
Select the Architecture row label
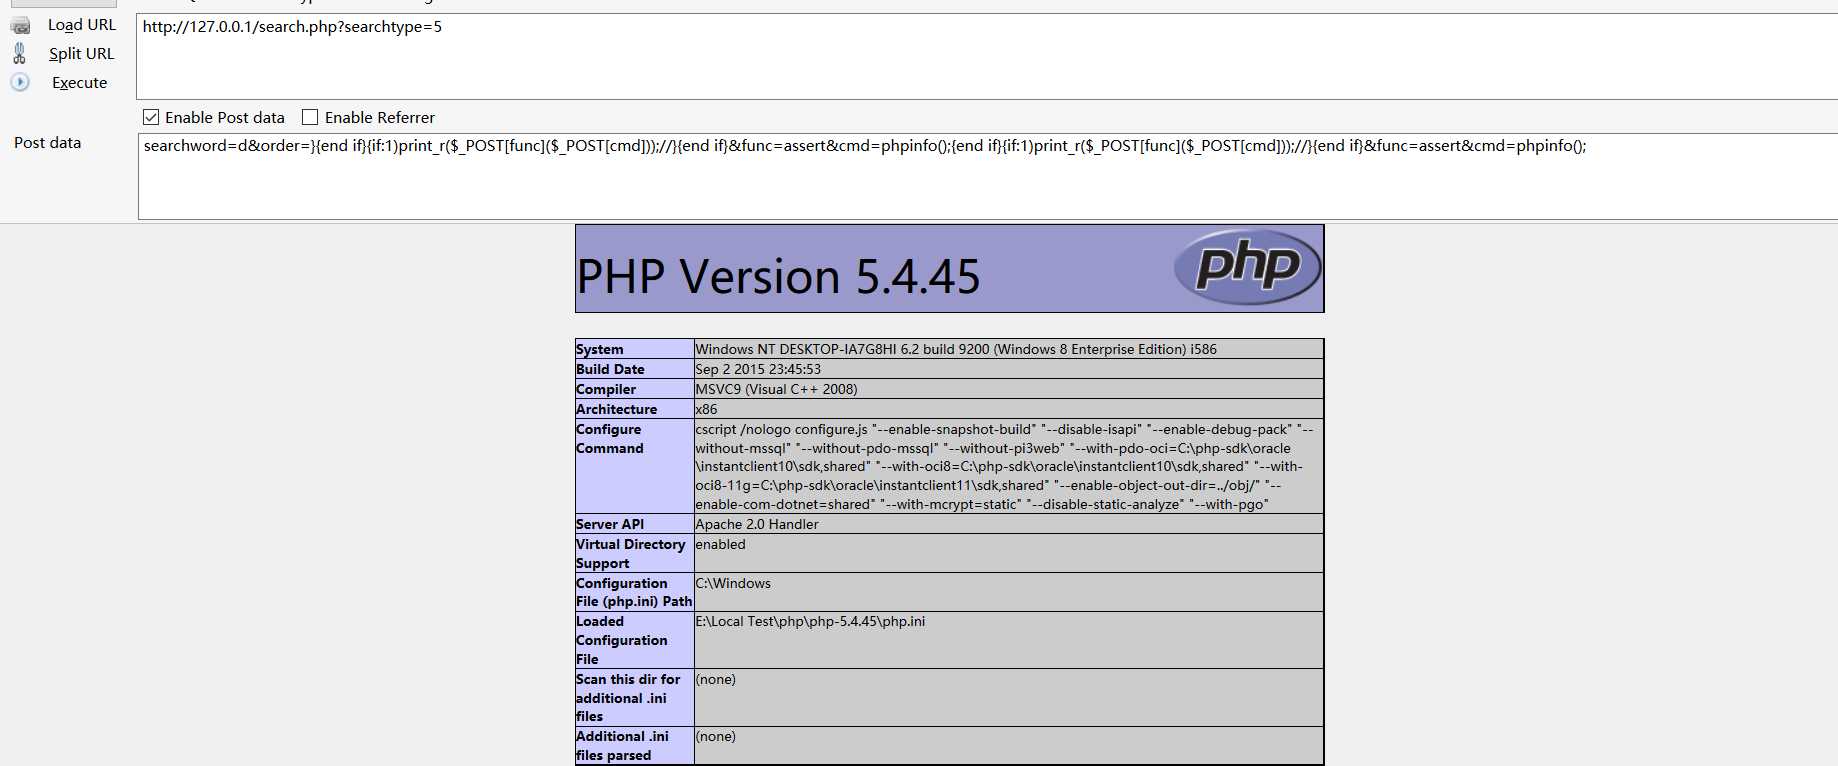click(617, 409)
